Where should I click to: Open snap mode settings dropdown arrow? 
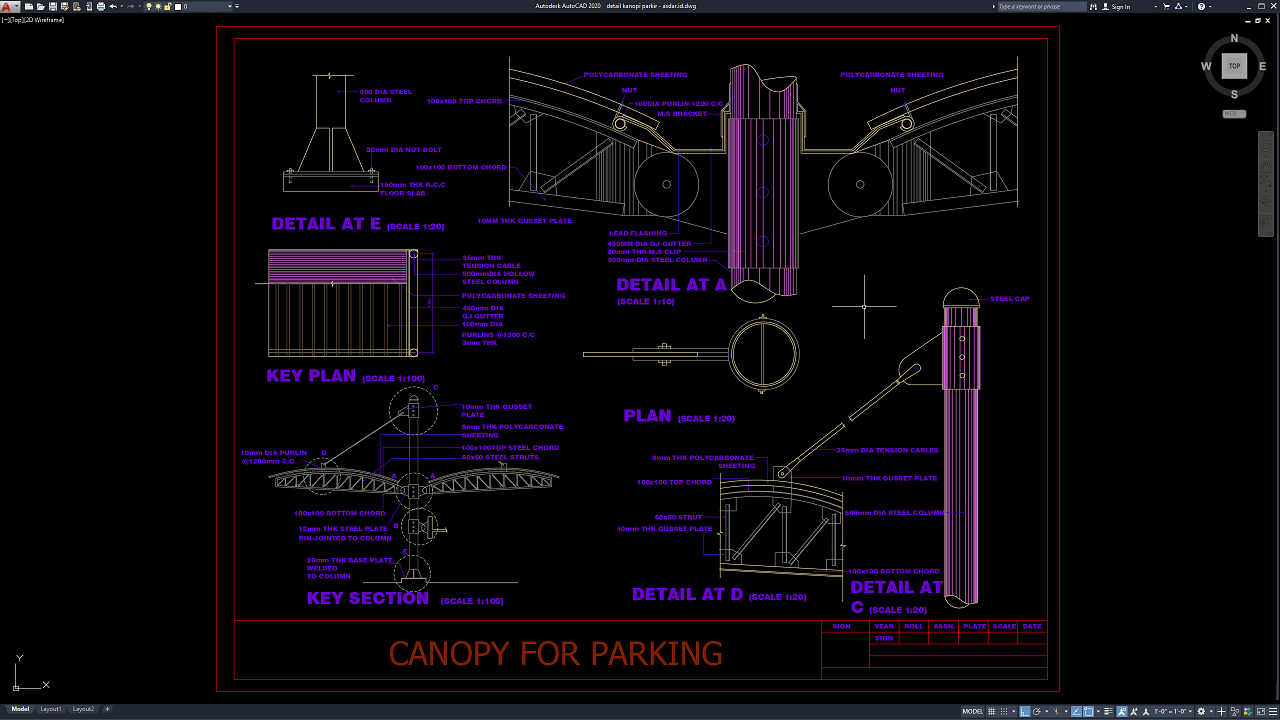[1014, 711]
